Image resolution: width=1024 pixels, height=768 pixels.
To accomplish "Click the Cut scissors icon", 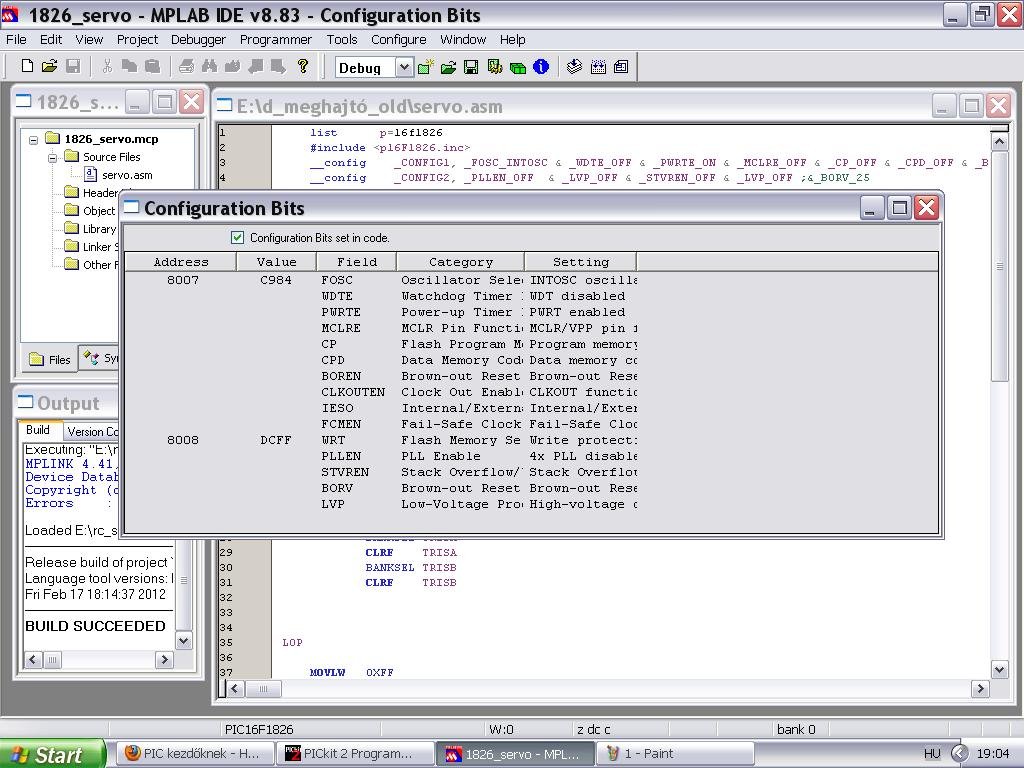I will [x=108, y=66].
